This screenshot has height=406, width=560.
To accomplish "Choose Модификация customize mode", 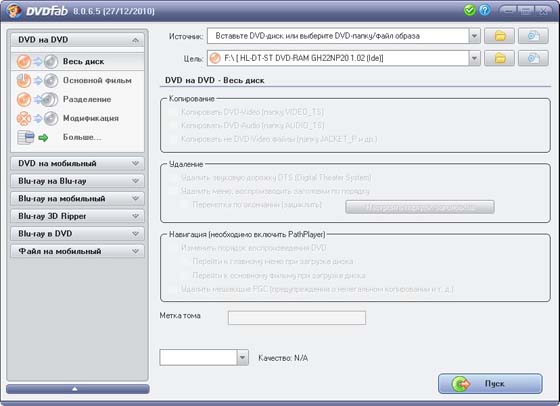I will pos(78,118).
